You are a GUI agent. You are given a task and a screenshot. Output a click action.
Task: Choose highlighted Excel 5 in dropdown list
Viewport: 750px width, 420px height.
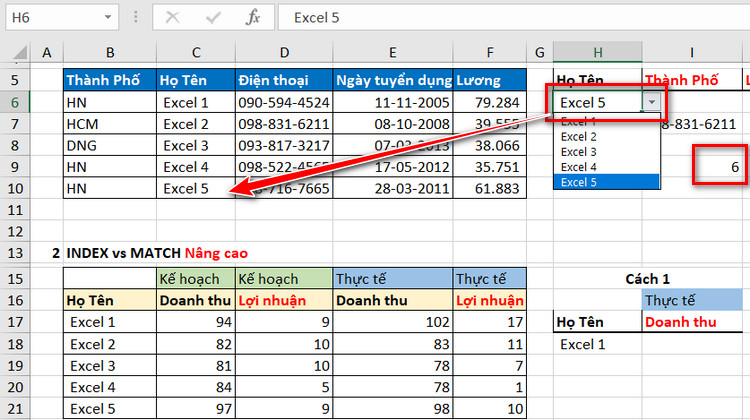pyautogui.click(x=606, y=182)
